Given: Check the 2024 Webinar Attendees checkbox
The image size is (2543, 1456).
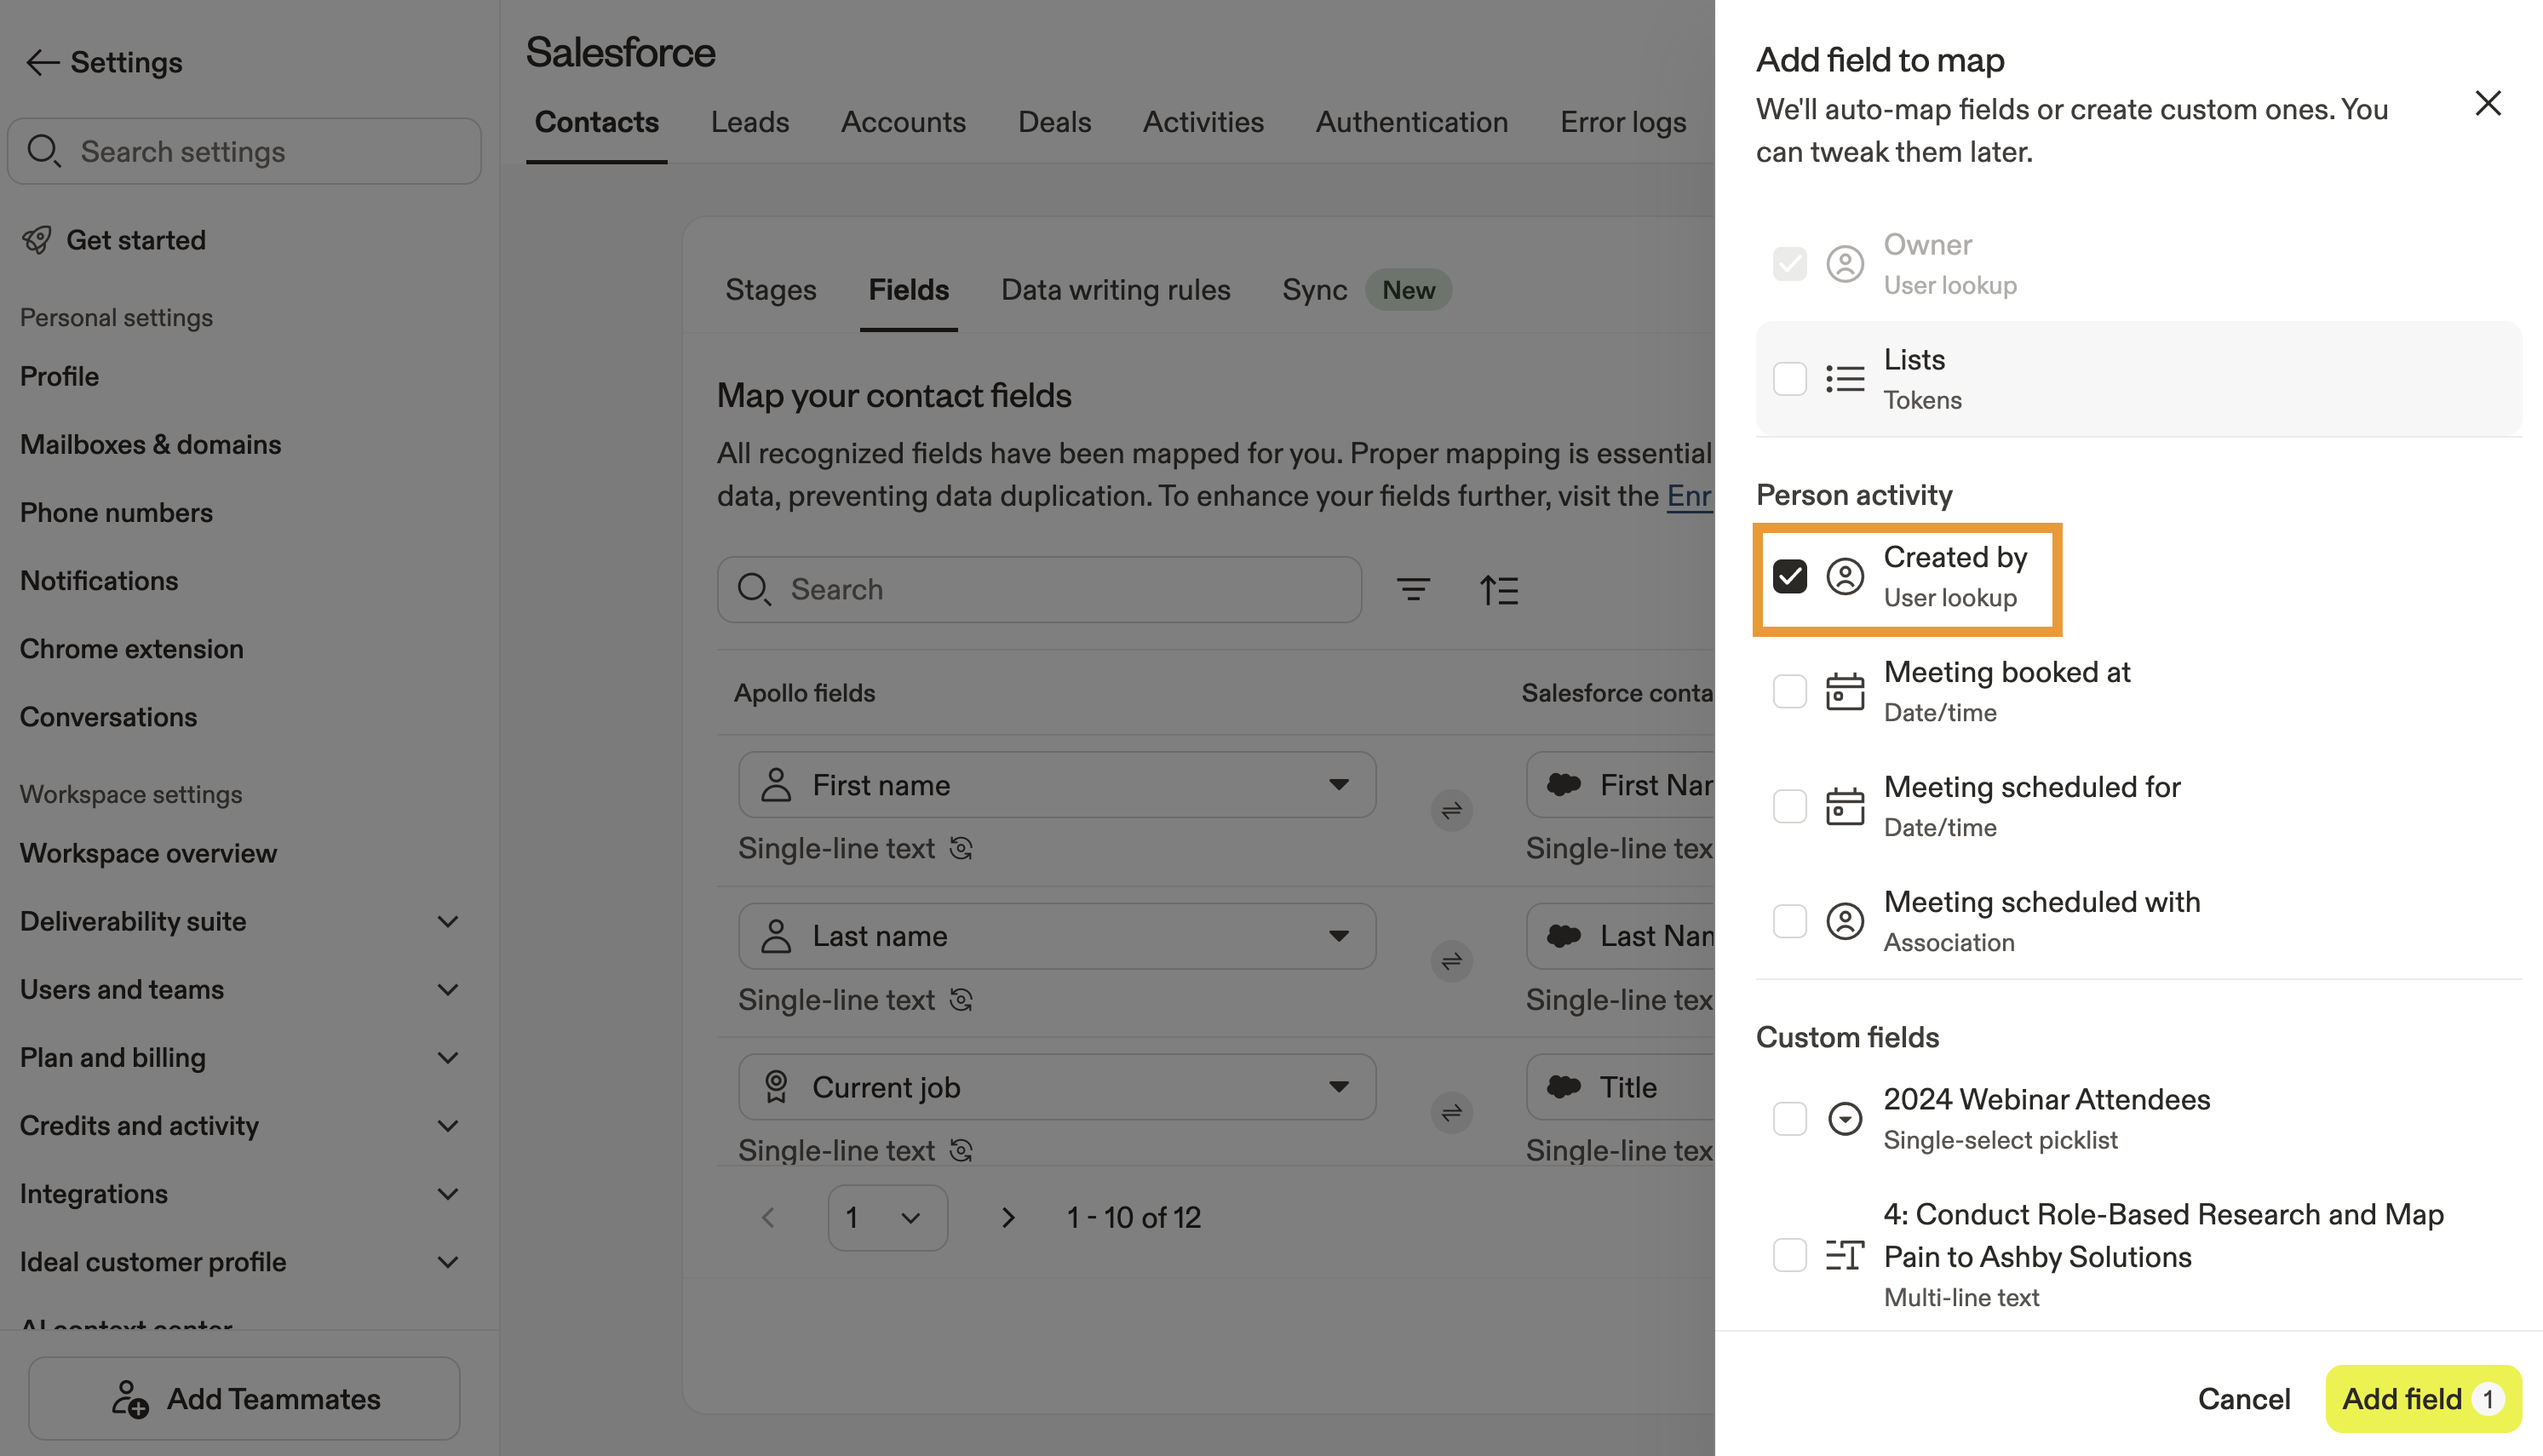Looking at the screenshot, I should [x=1789, y=1118].
